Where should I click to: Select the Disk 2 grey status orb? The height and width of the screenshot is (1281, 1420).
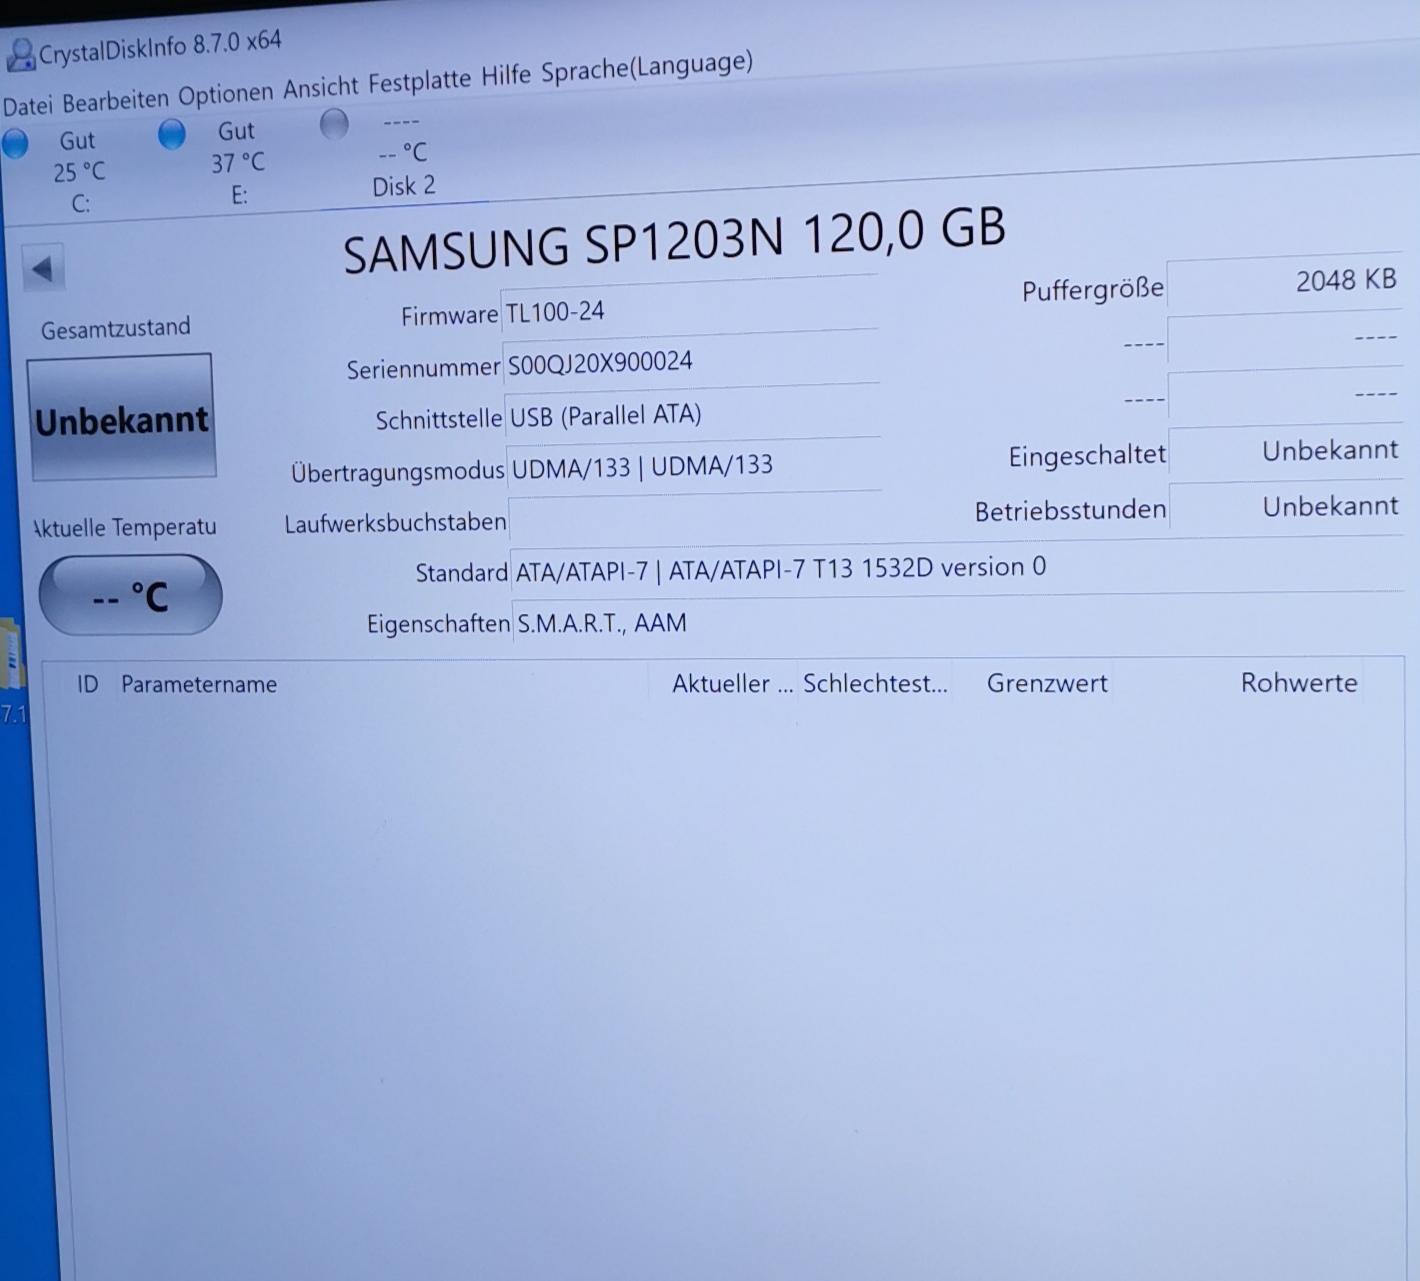coord(334,125)
